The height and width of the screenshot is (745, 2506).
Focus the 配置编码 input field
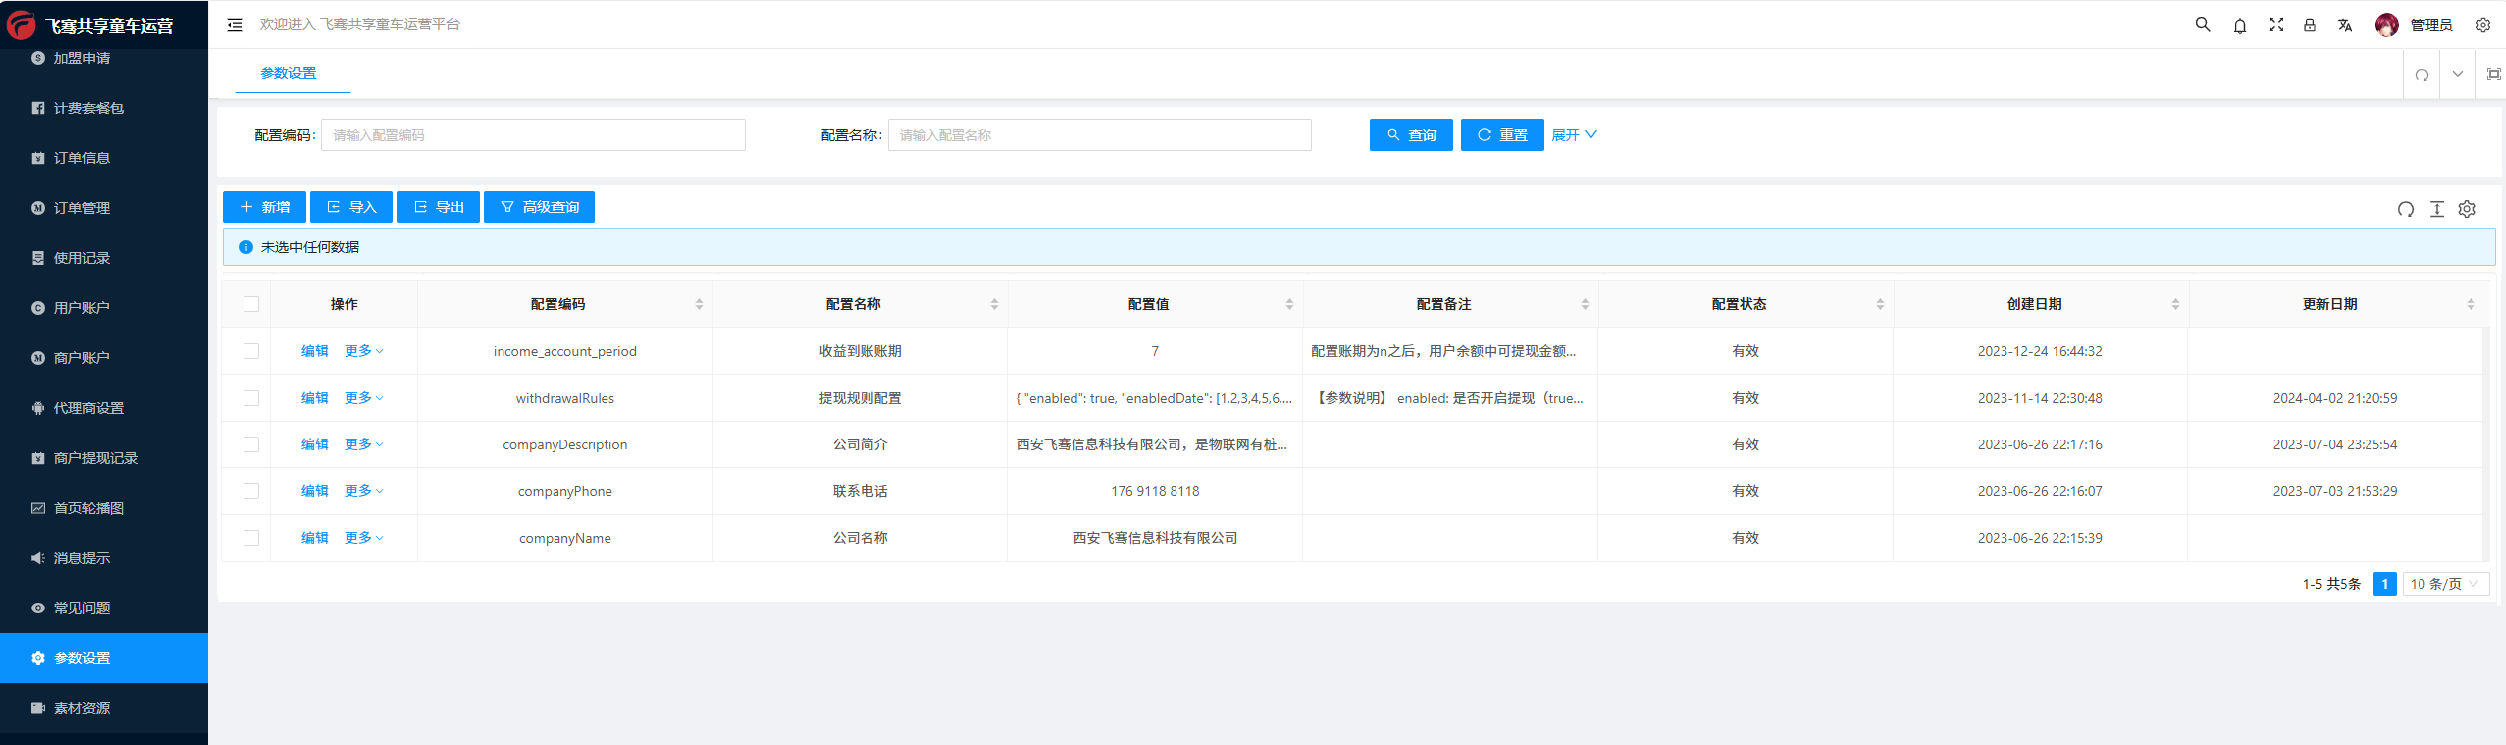pos(533,135)
